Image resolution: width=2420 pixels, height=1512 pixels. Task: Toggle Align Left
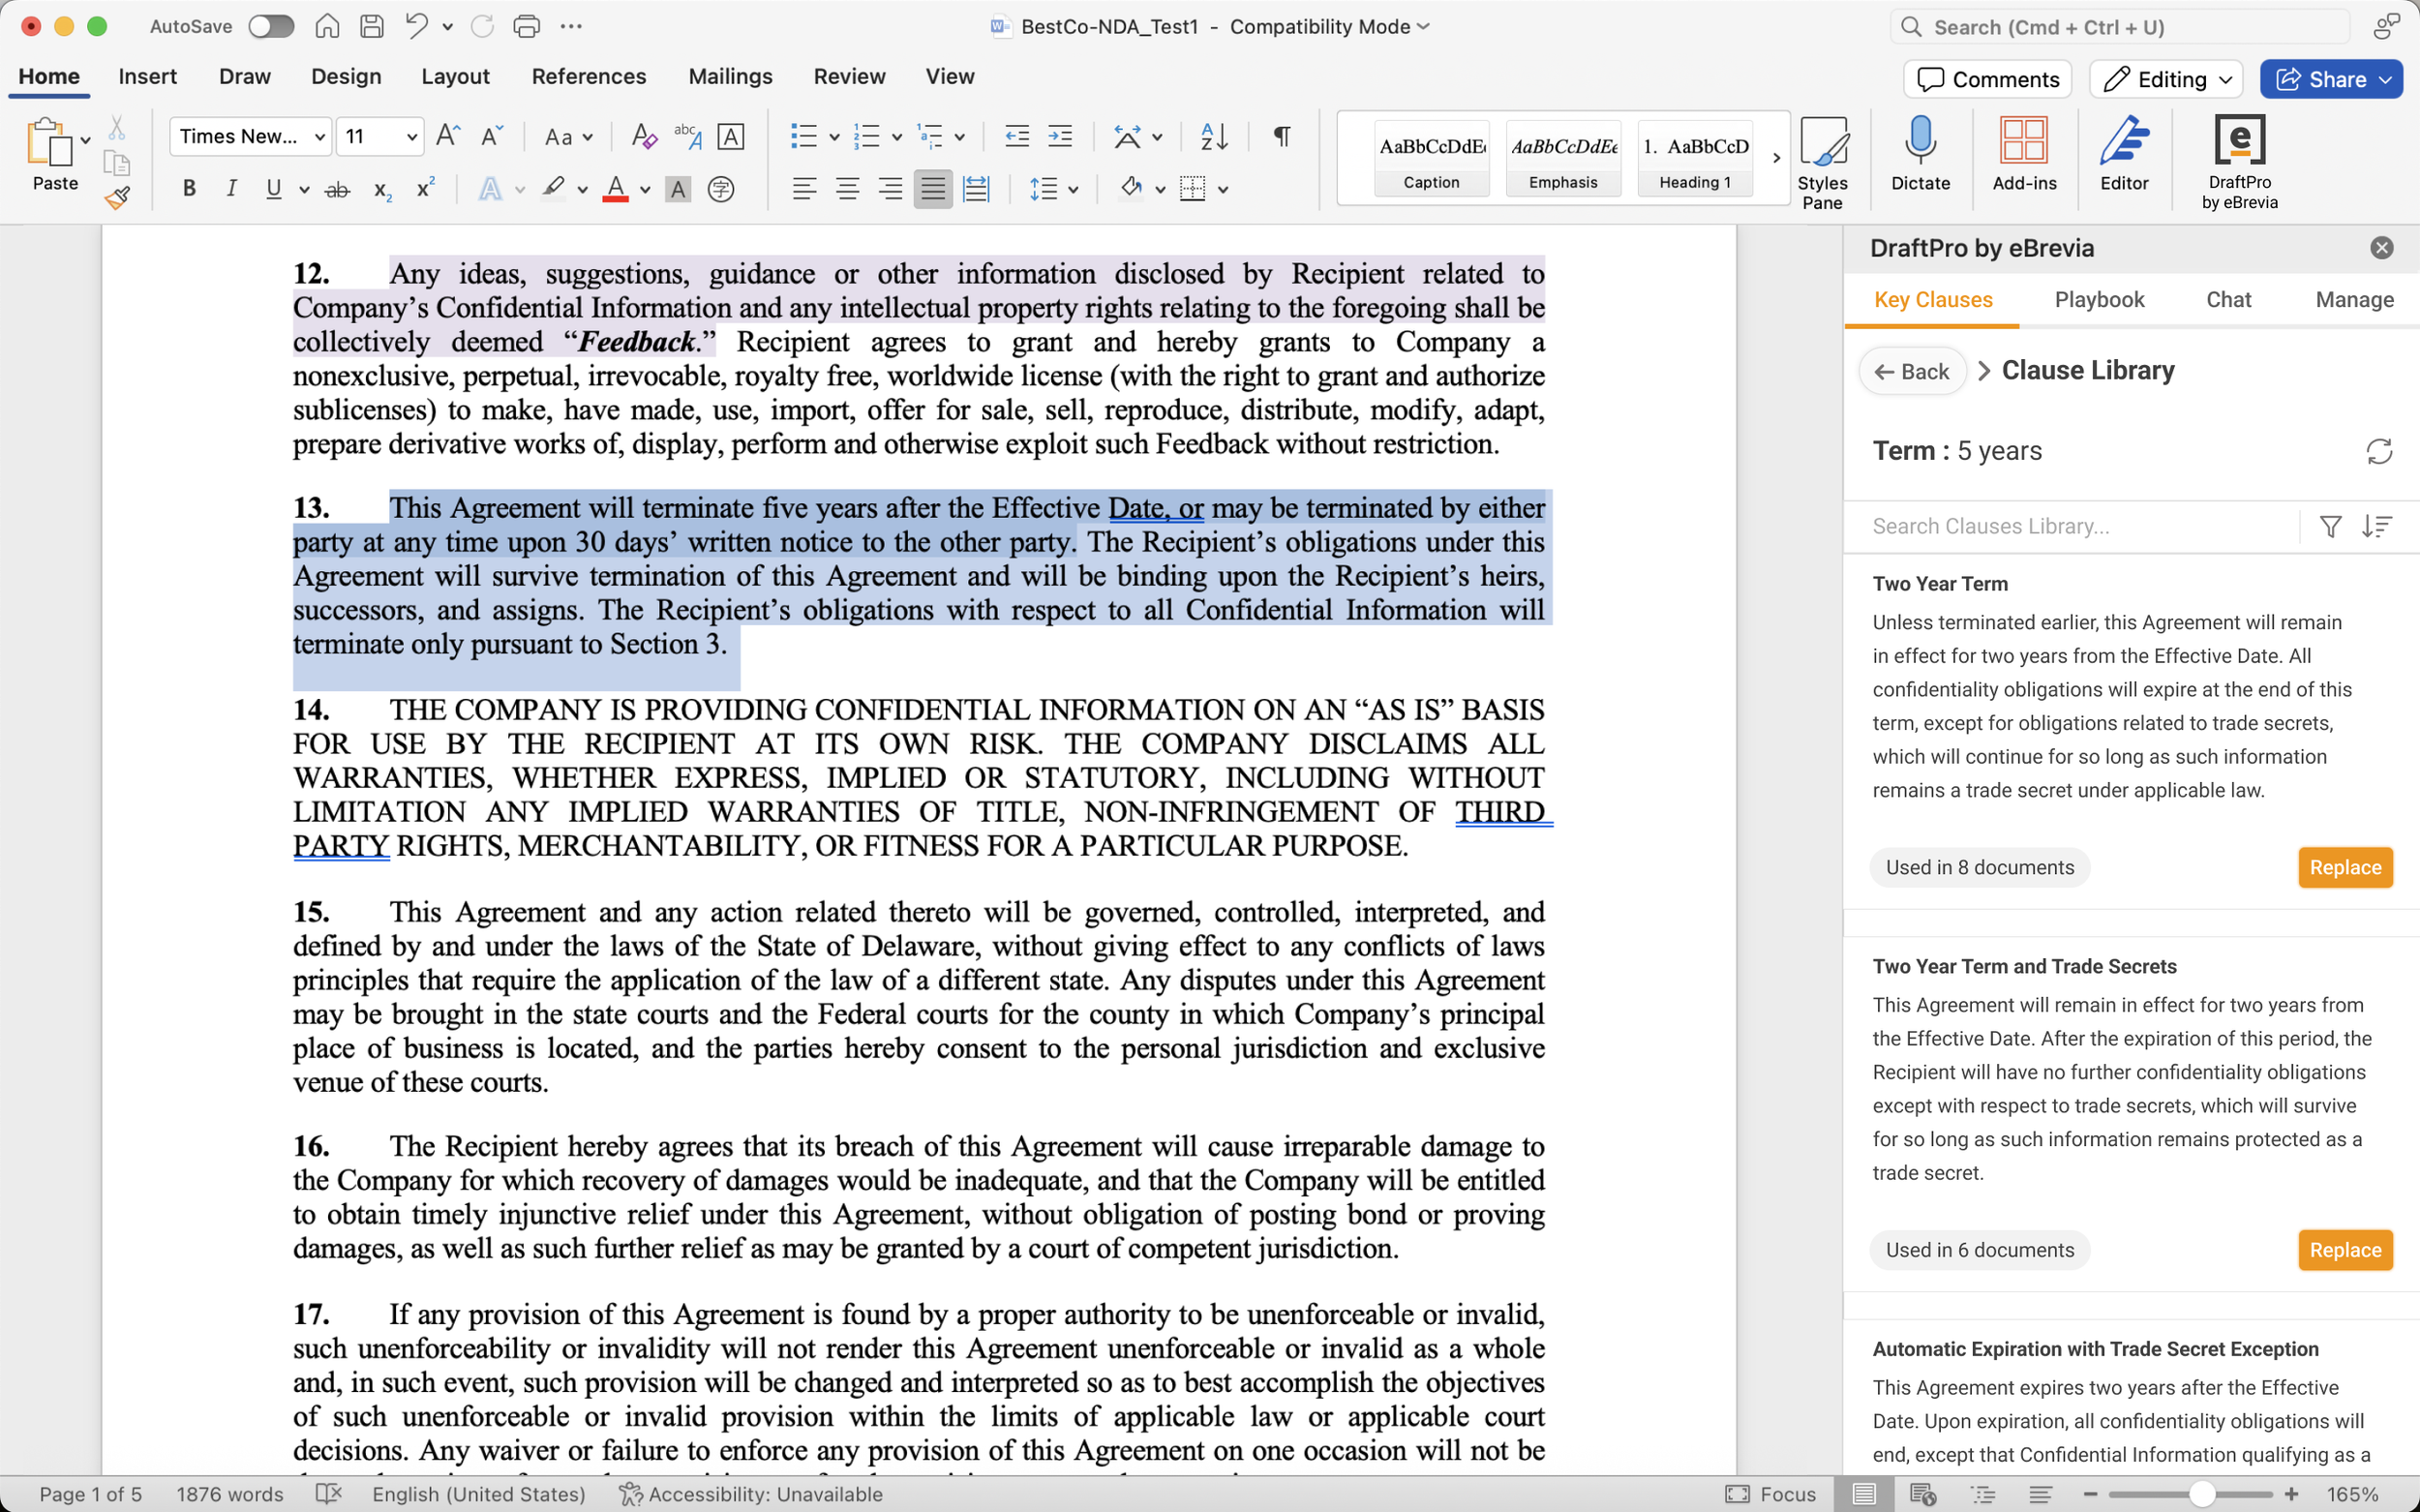coord(804,189)
